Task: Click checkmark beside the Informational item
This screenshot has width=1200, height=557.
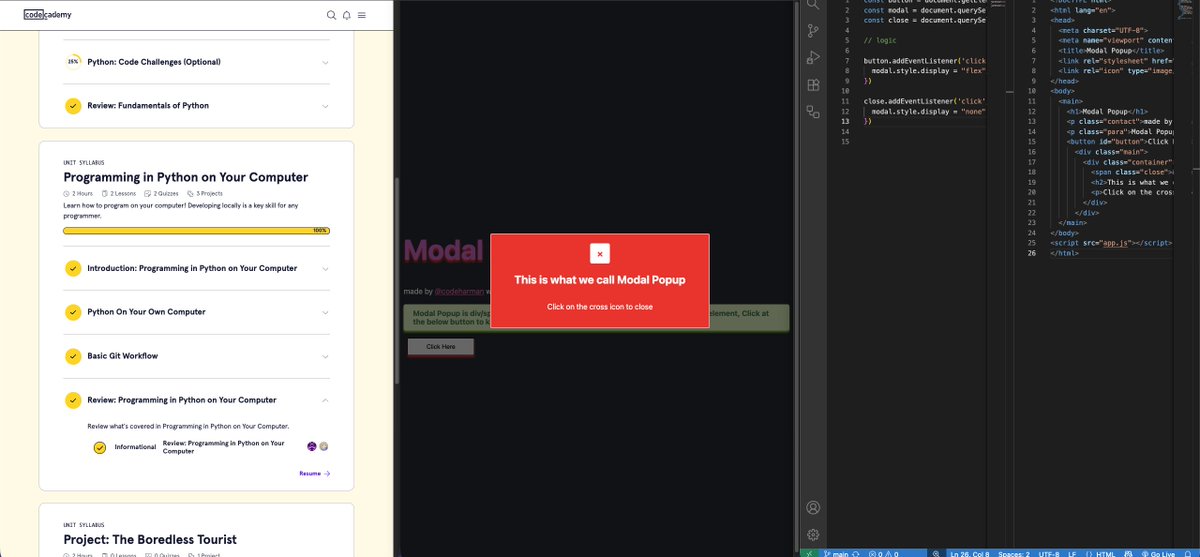Action: point(99,447)
